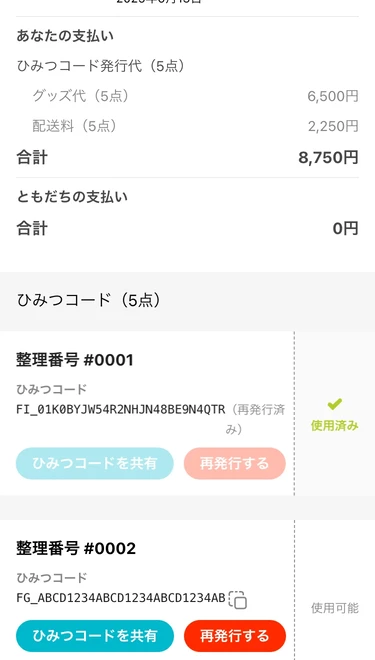Select the FG_ABCD1234 secret code text
Screen dimensions: 375x660
pyautogui.click(x=121, y=598)
